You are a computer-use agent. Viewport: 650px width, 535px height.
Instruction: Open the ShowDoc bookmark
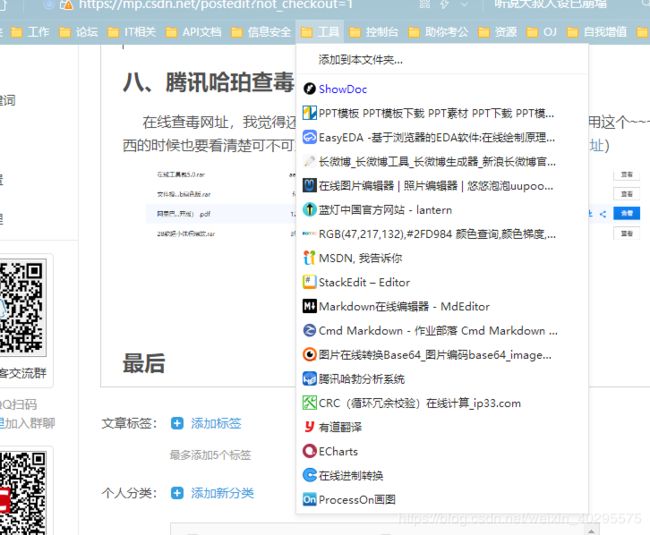[x=342, y=89]
